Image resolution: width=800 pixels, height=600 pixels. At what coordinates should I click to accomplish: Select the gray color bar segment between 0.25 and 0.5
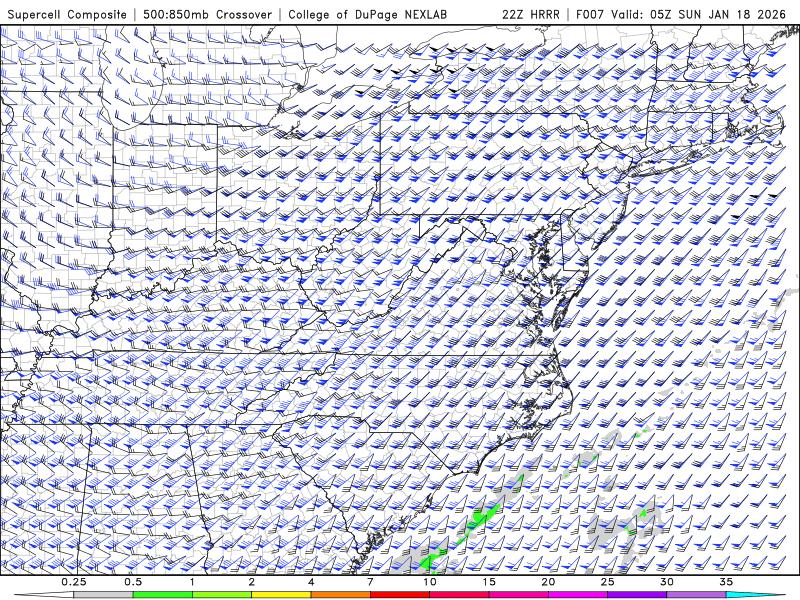pos(103,595)
